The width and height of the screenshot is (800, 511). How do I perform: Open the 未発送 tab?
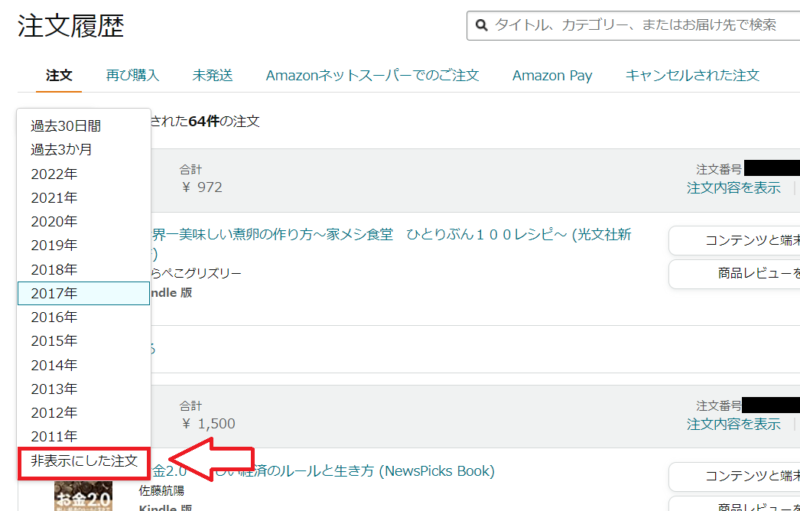212,75
